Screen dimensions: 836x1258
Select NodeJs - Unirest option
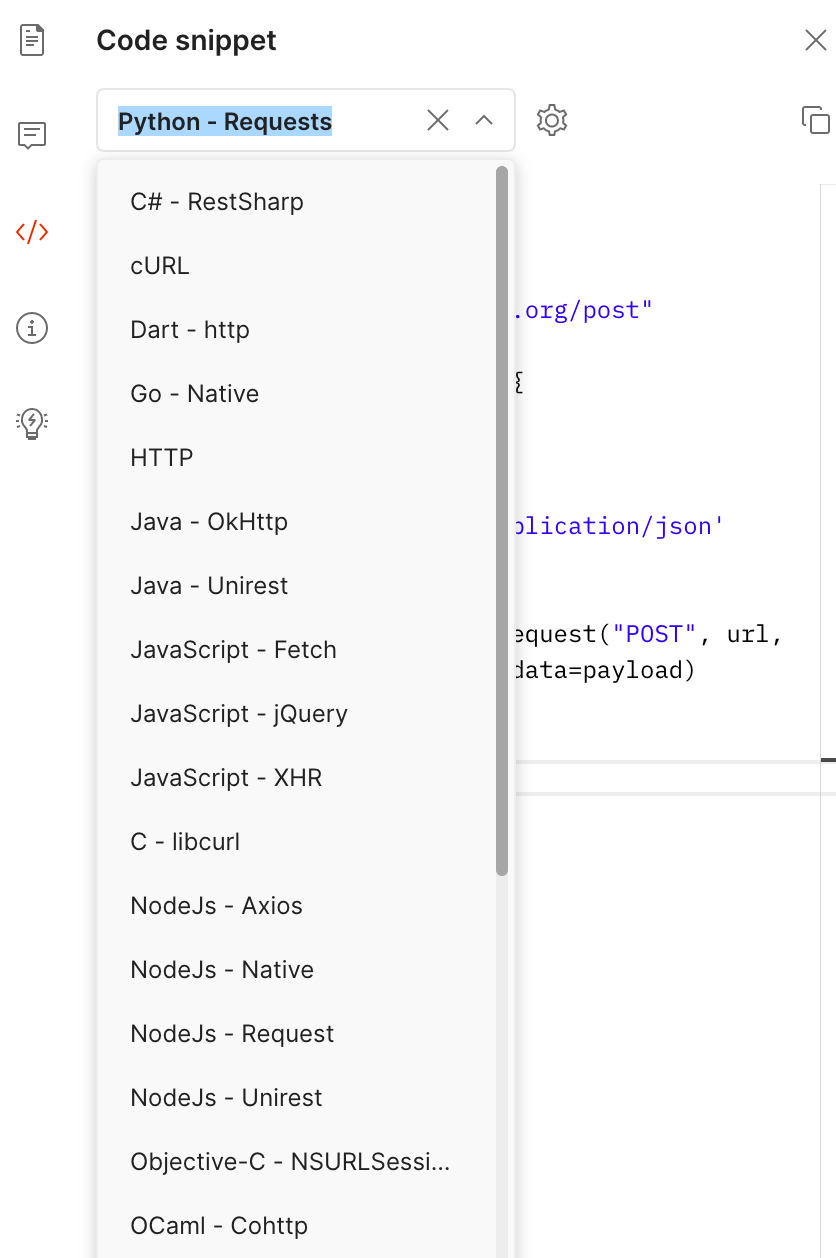coord(297,1098)
